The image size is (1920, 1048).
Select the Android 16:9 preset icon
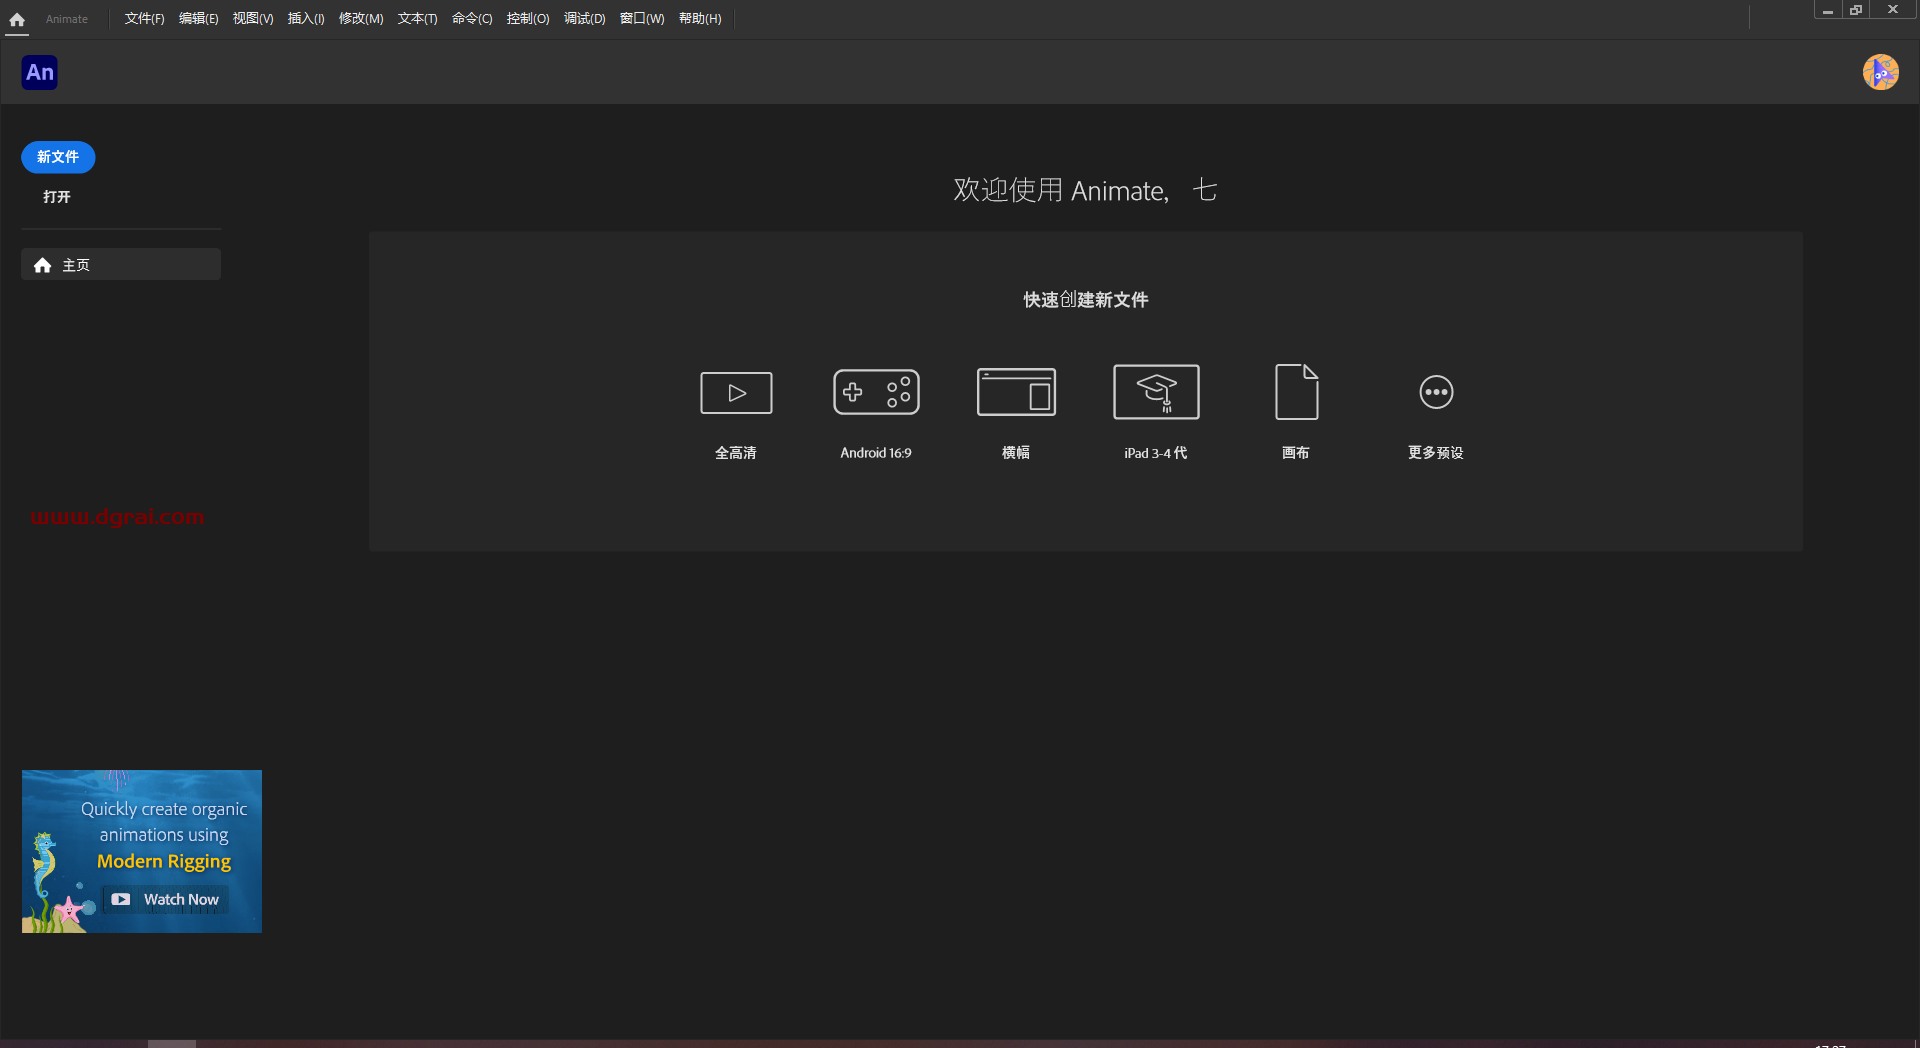tap(875, 392)
